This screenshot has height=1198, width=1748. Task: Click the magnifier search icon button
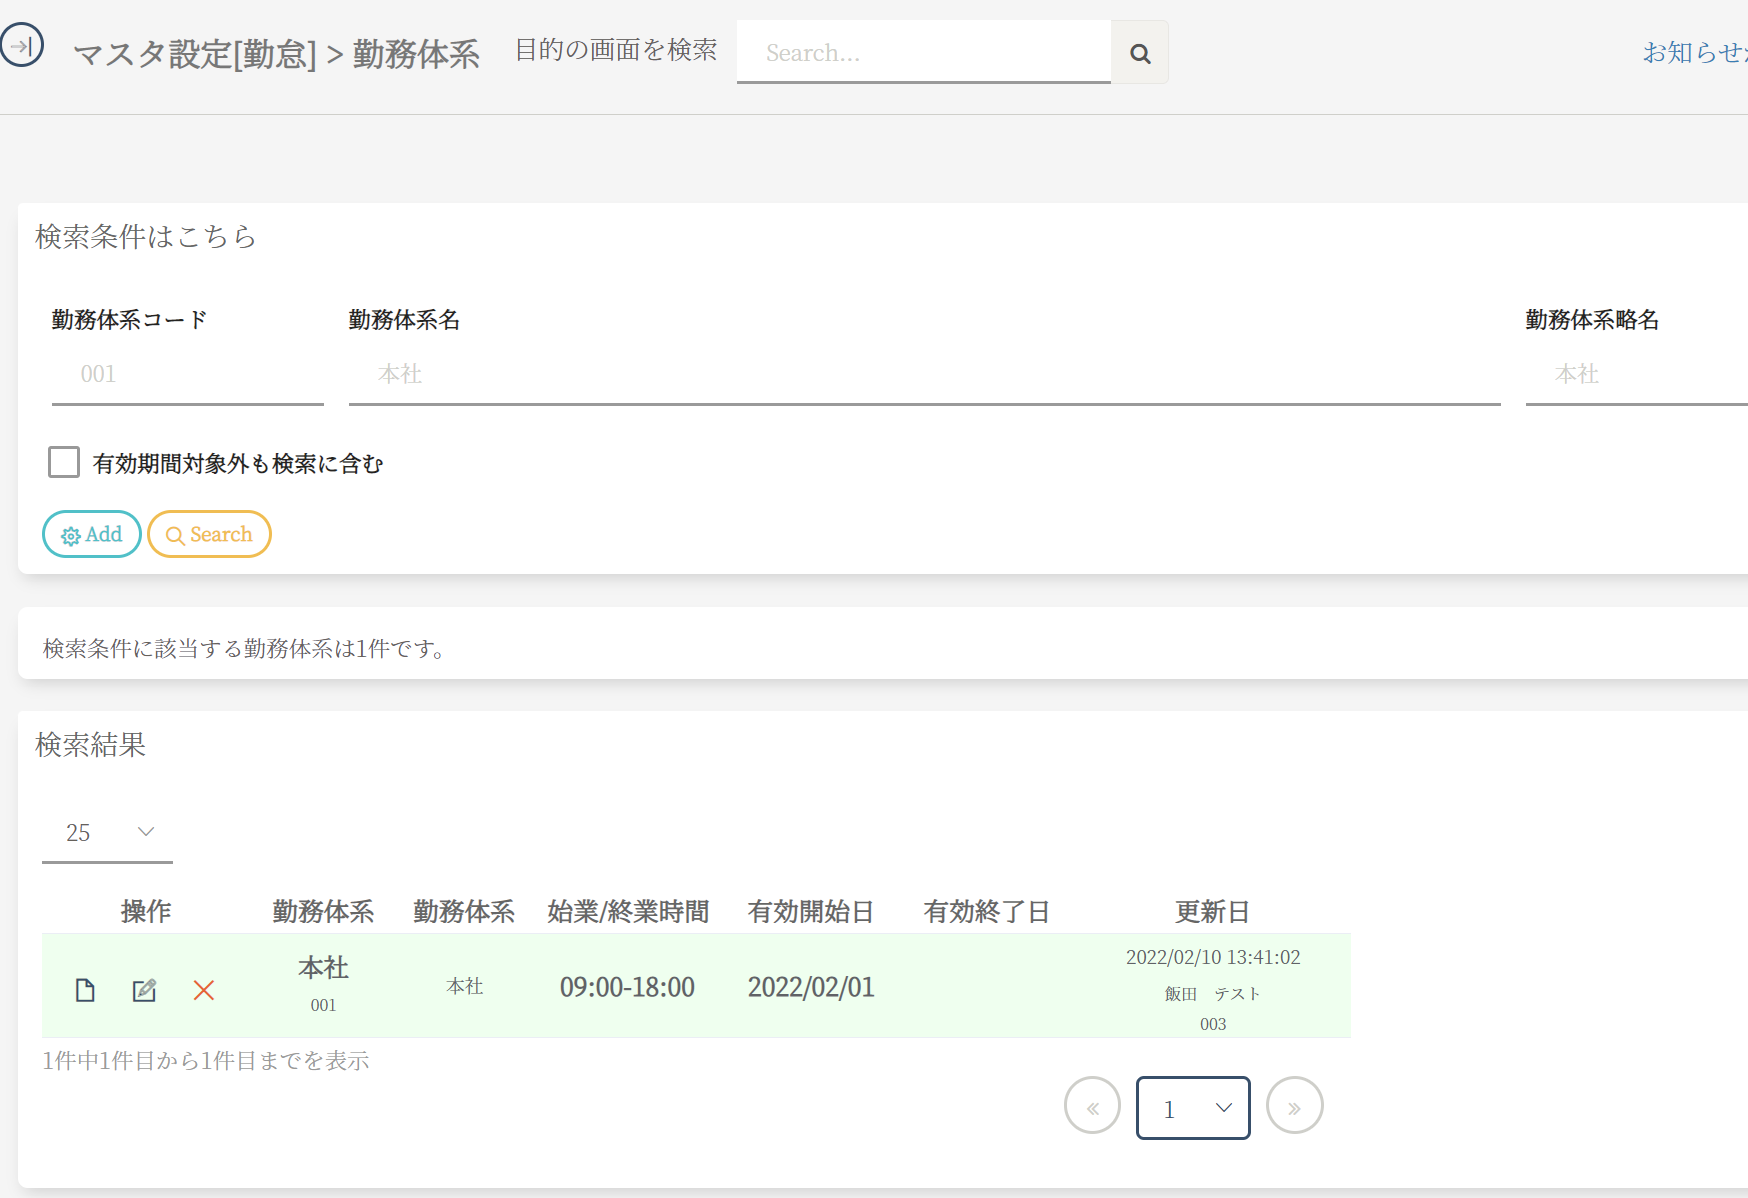click(x=1139, y=53)
